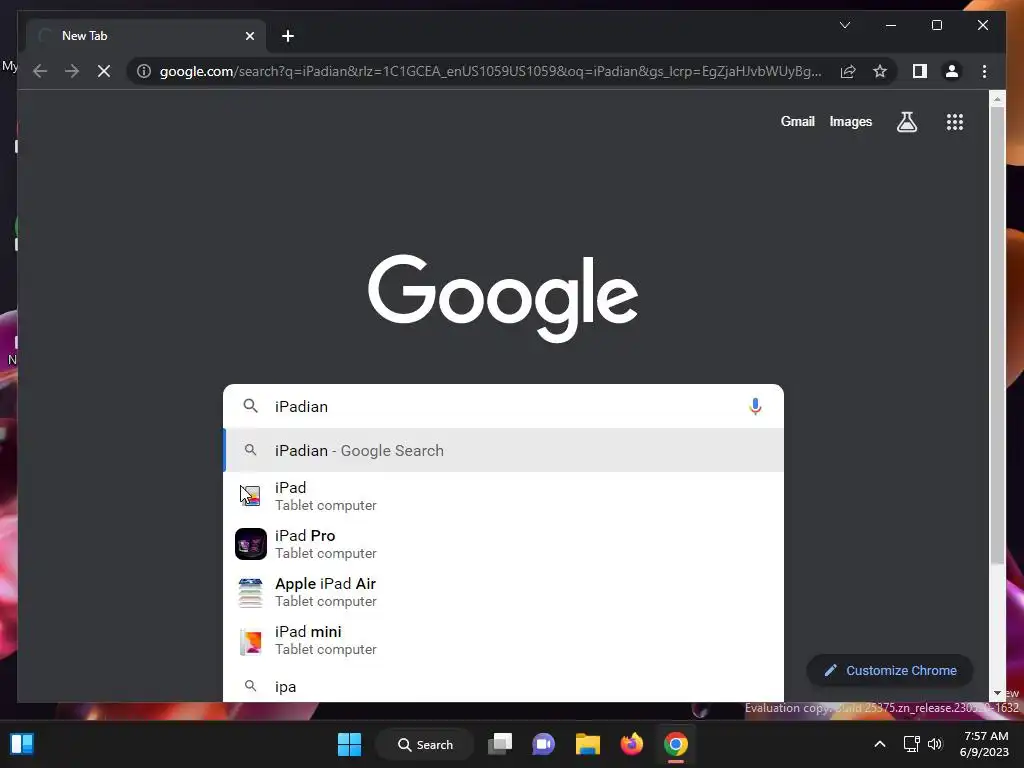Open the Chat app on taskbar

(x=543, y=744)
